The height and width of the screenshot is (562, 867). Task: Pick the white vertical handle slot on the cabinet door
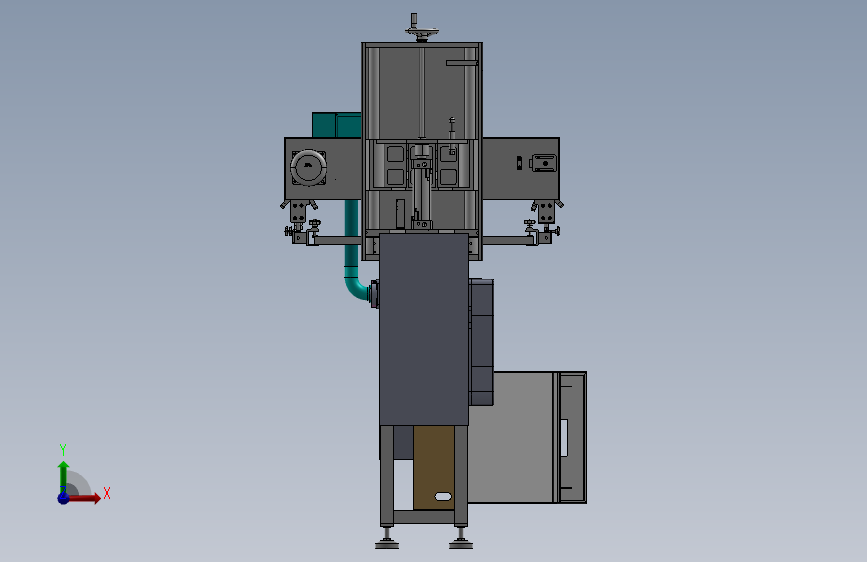click(x=564, y=438)
